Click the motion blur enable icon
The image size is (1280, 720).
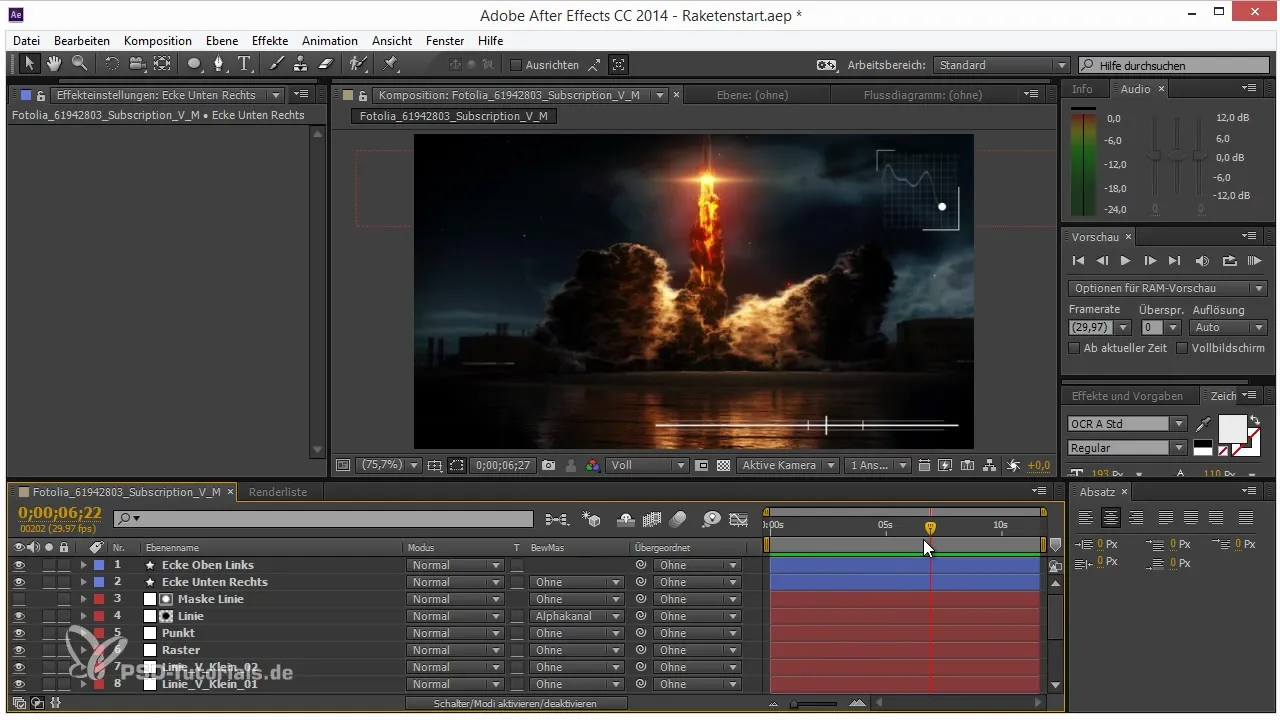point(679,519)
